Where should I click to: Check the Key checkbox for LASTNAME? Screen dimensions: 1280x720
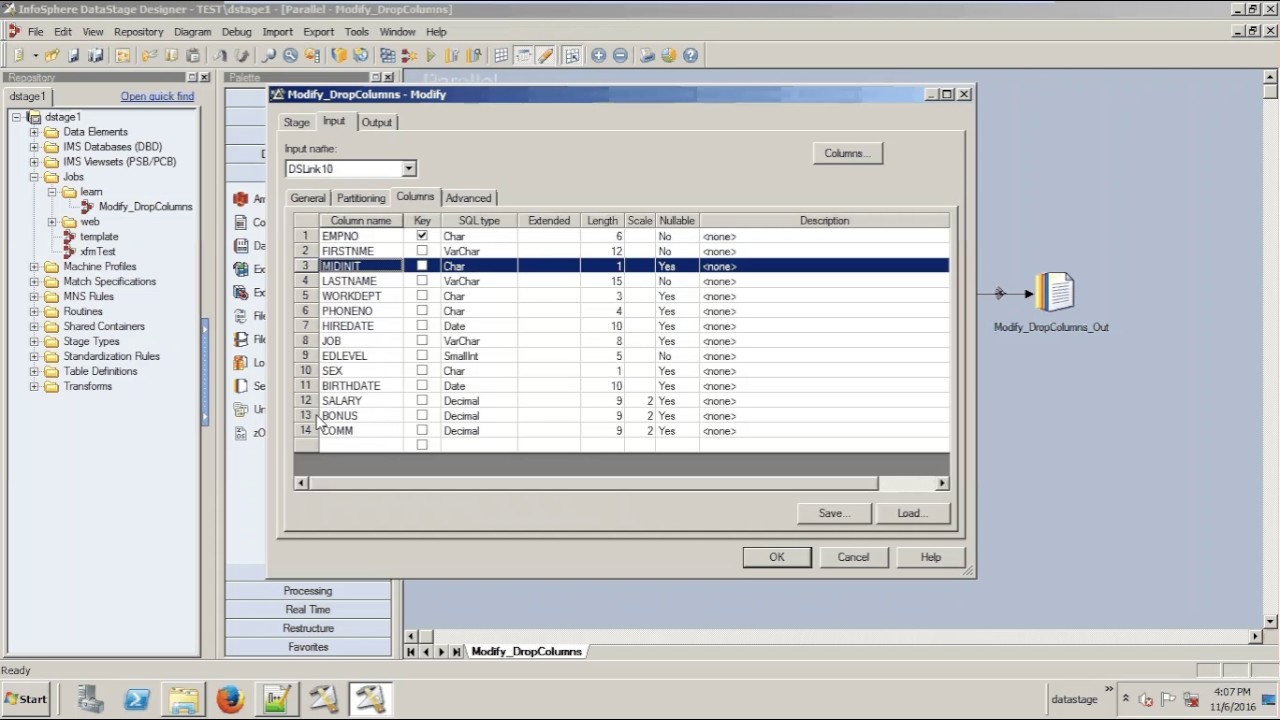click(x=422, y=281)
